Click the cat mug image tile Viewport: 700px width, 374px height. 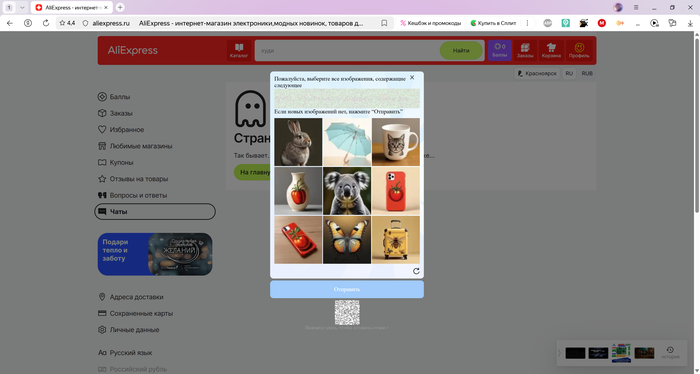[396, 142]
